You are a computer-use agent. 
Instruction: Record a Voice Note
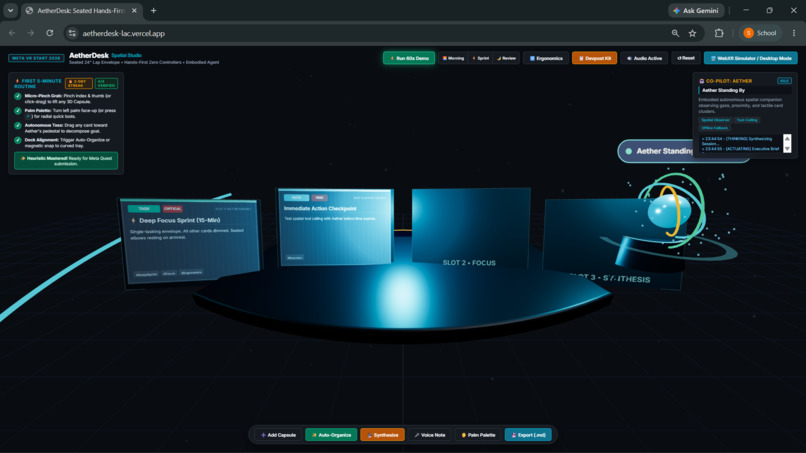[430, 435]
